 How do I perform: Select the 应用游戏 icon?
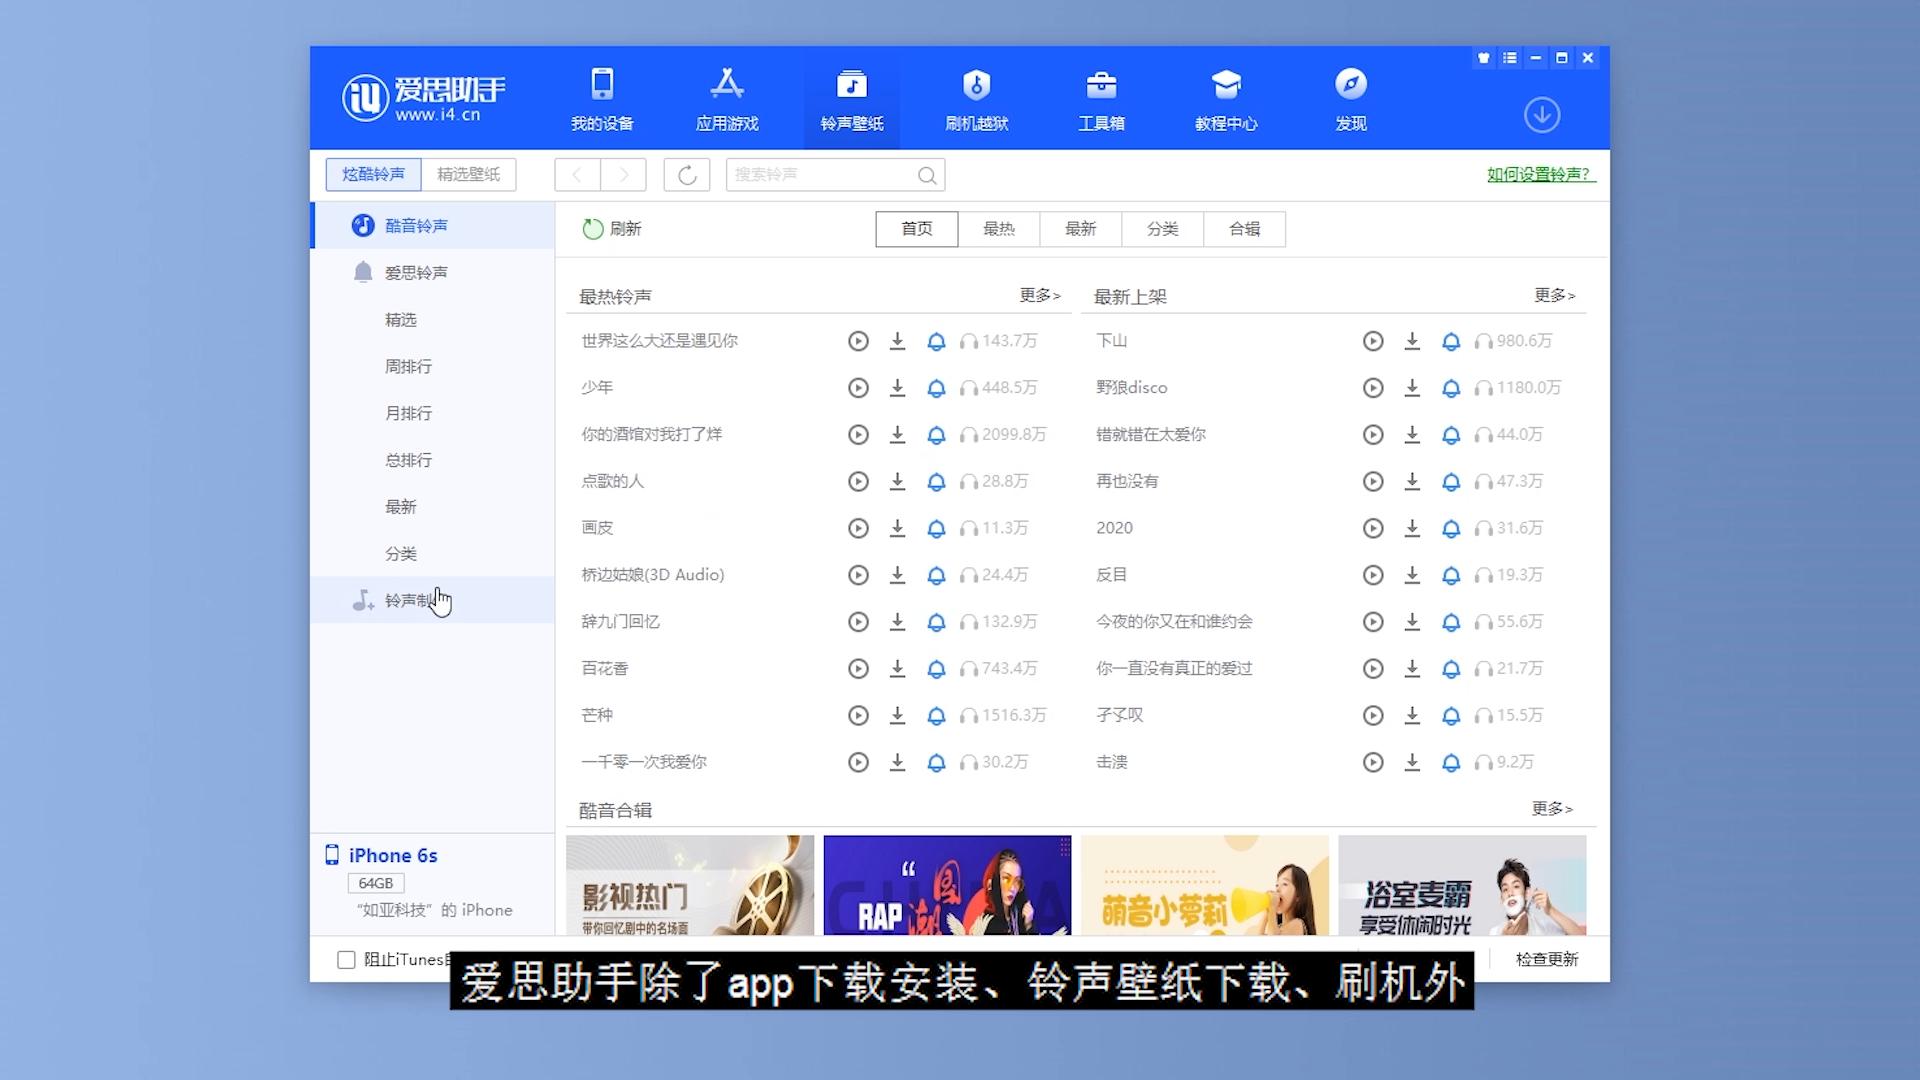pyautogui.click(x=727, y=98)
